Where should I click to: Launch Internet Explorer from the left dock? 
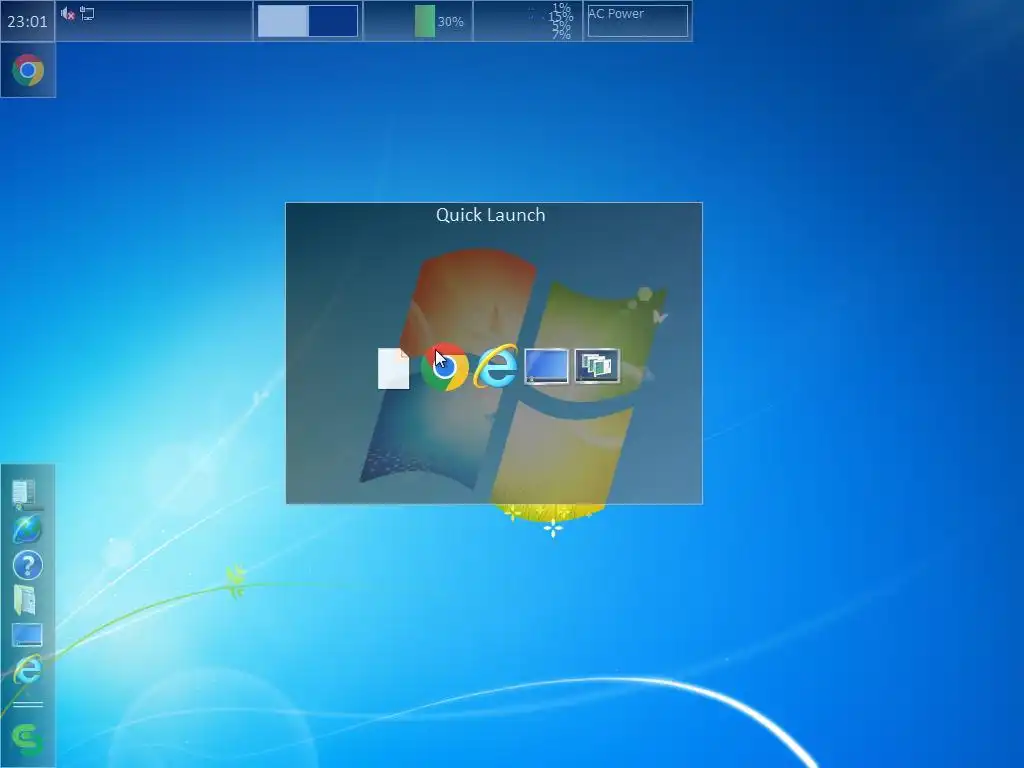coord(27,670)
